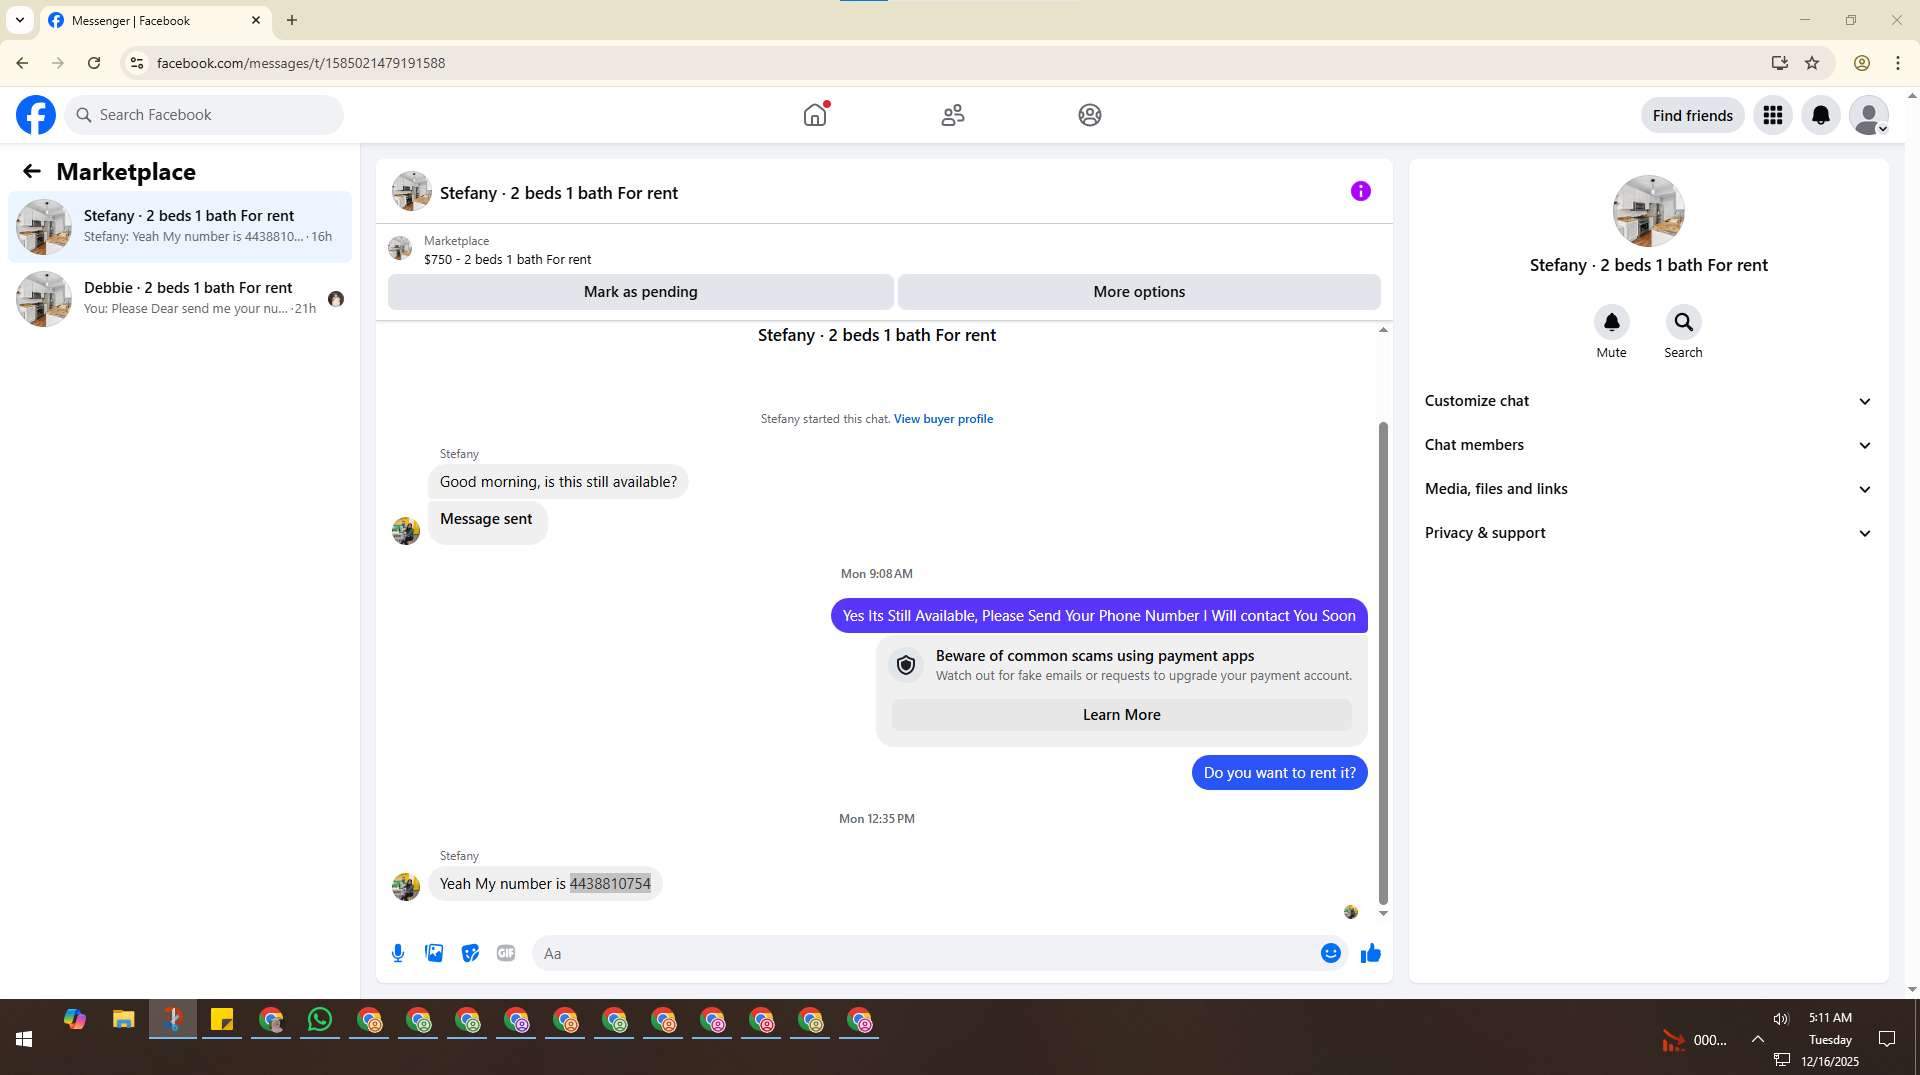Click the voice clip microphone icon
This screenshot has width=1920, height=1075.
tap(398, 953)
